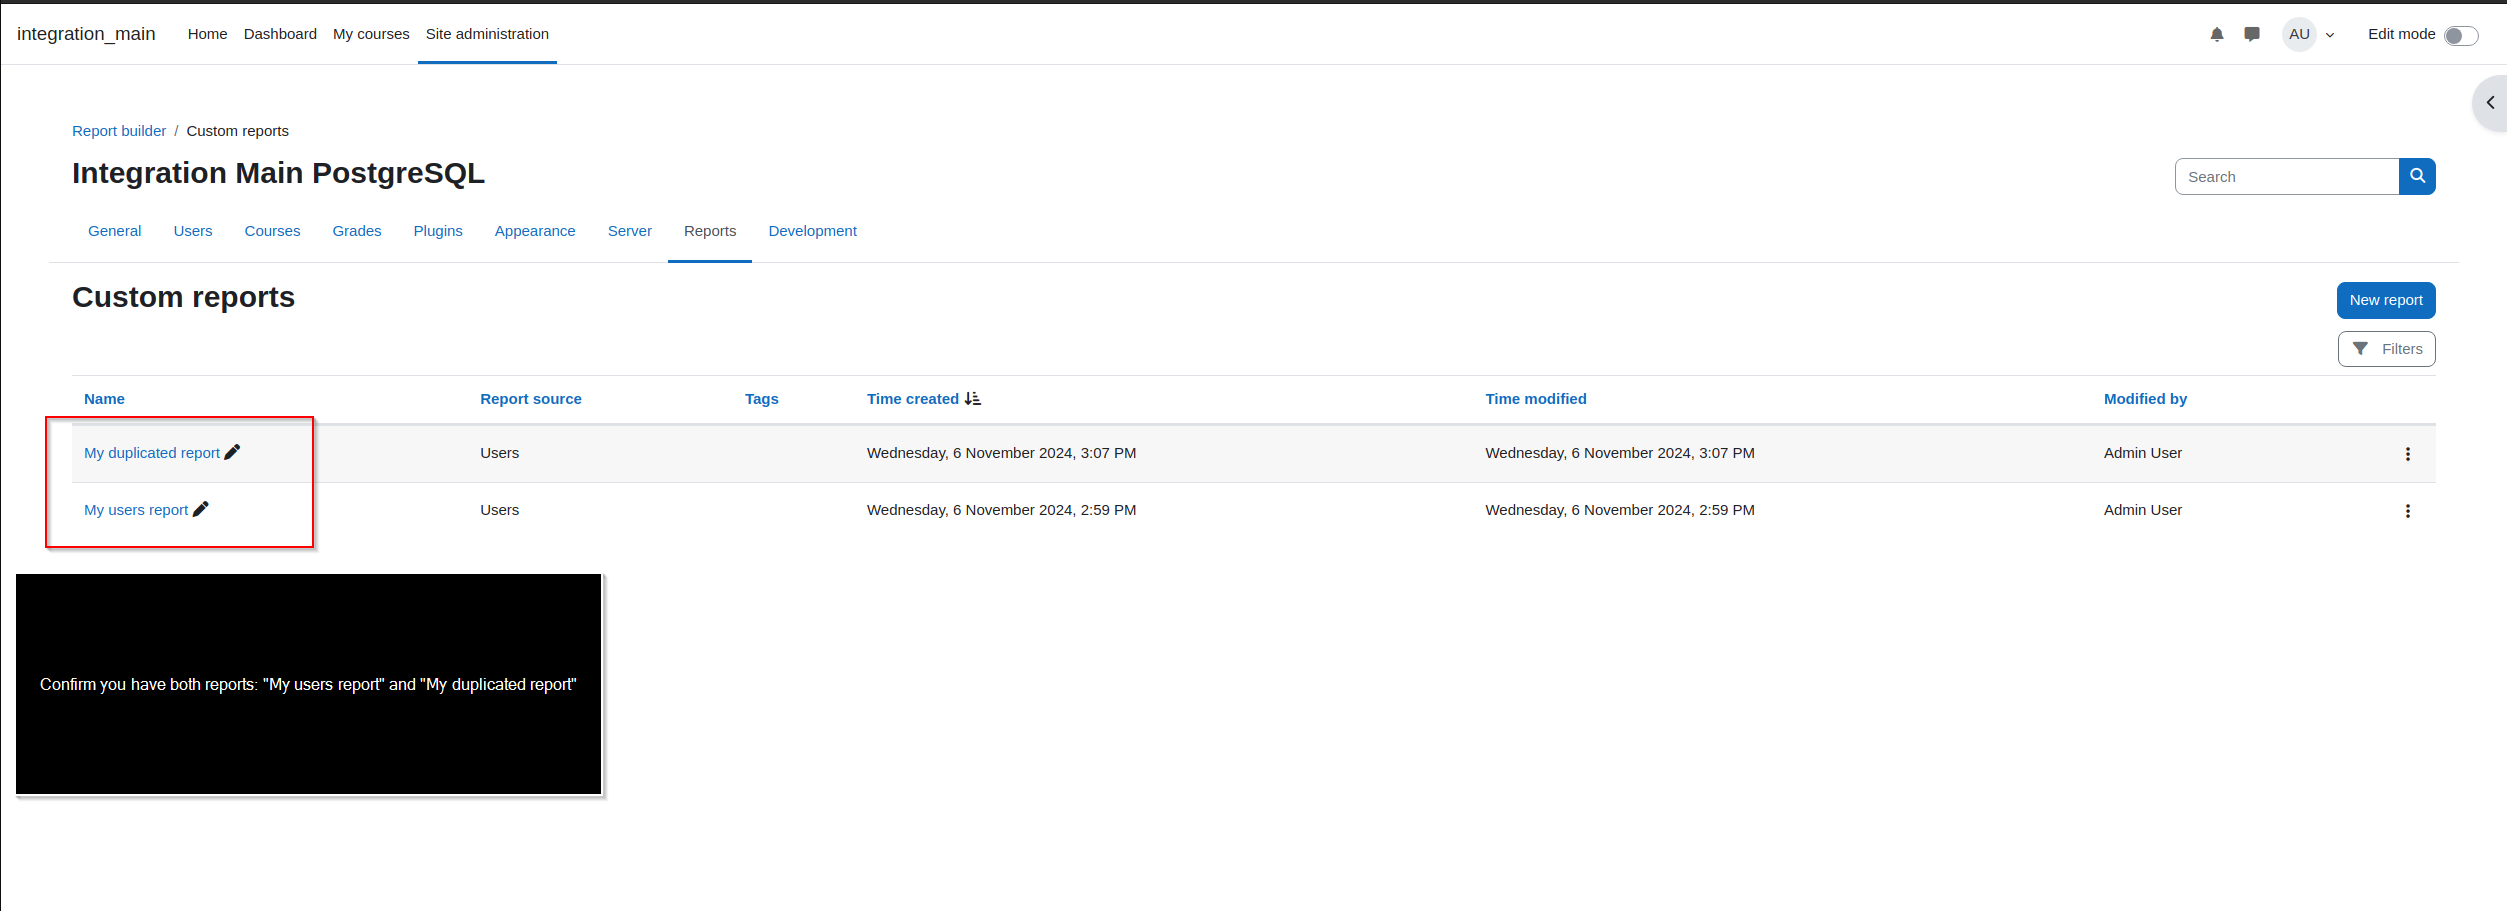Click the 2:59 PM time modified cell
Viewport: 2507px width, 911px height.
pyautogui.click(x=1620, y=510)
